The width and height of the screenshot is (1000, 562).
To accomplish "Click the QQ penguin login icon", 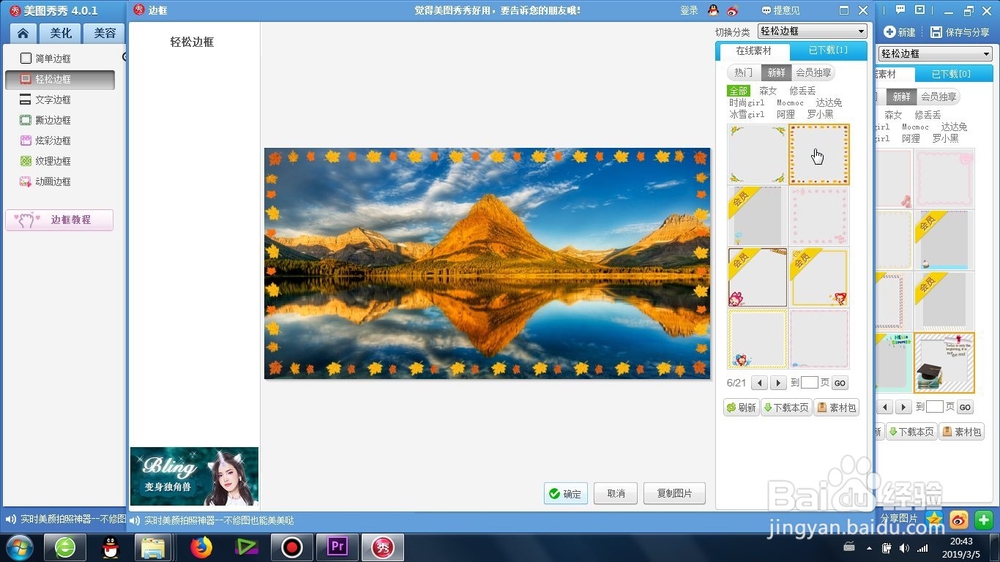I will click(x=713, y=10).
